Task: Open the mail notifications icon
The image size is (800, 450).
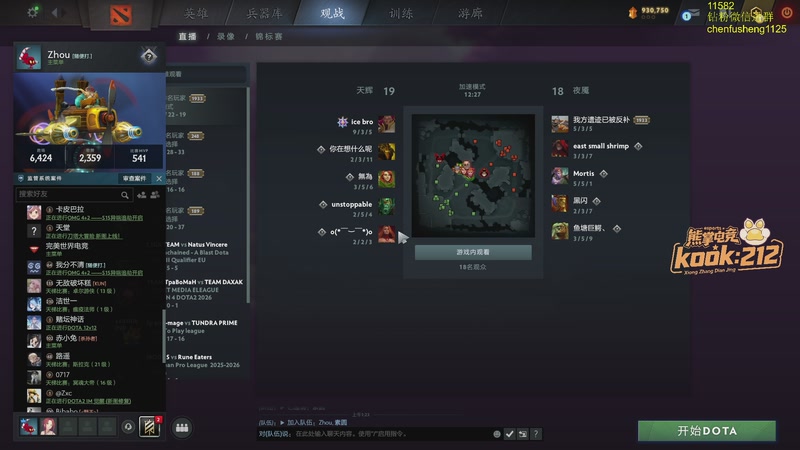Action: 691,14
